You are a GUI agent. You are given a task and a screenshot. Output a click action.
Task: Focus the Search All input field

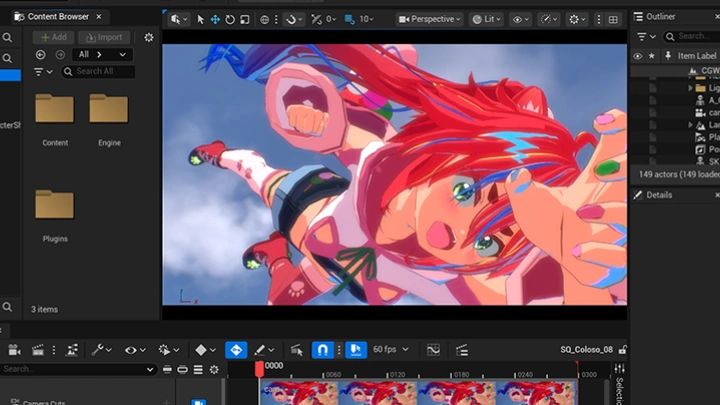pyautogui.click(x=98, y=71)
